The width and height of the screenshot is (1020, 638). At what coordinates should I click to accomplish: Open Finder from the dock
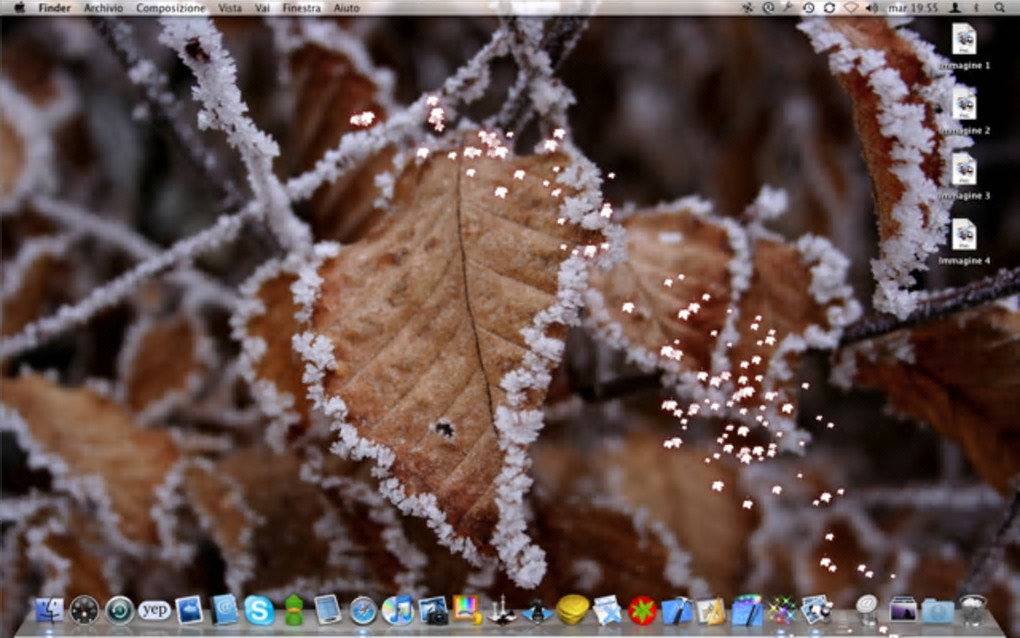pos(49,611)
